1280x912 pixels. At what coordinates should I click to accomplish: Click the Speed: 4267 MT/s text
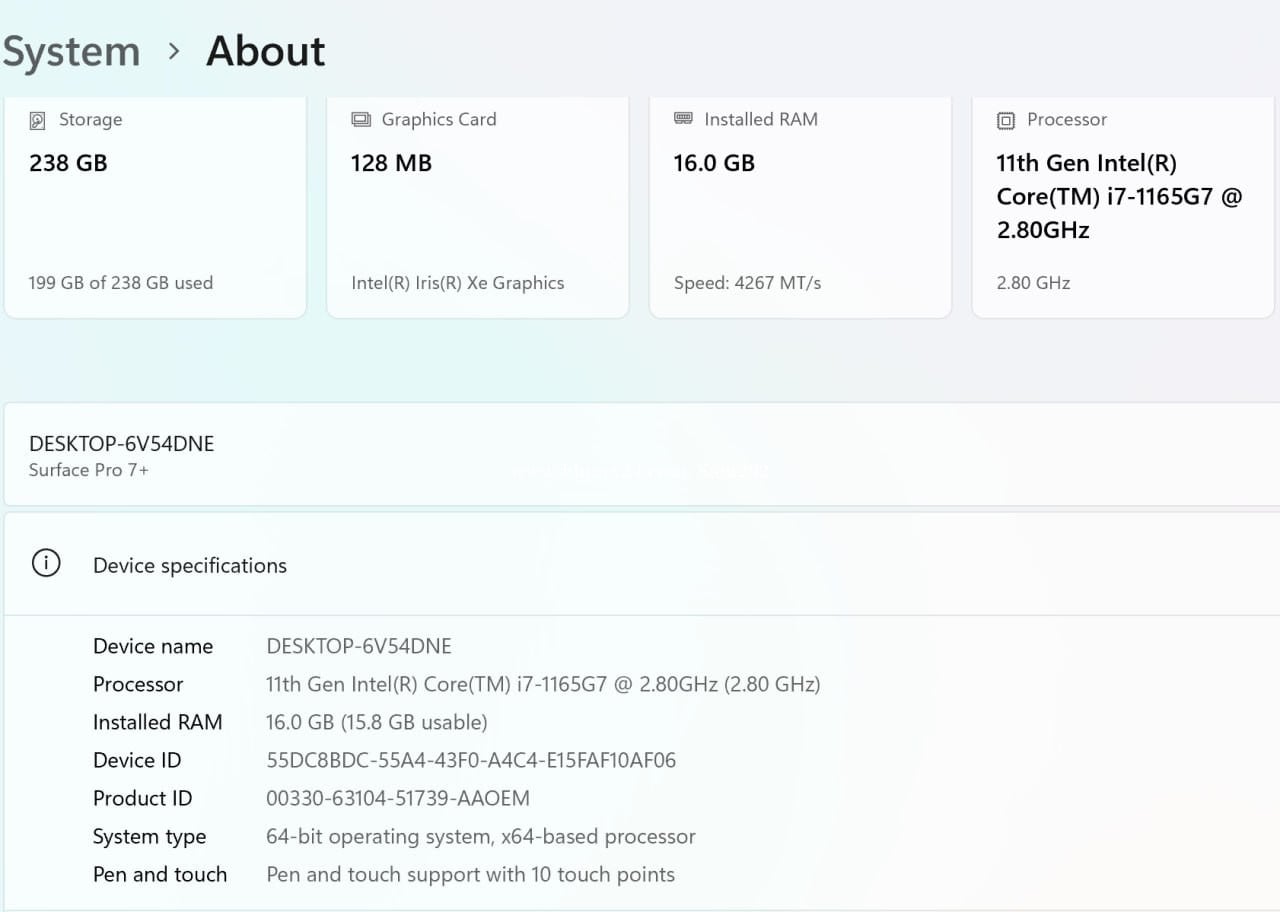(747, 283)
